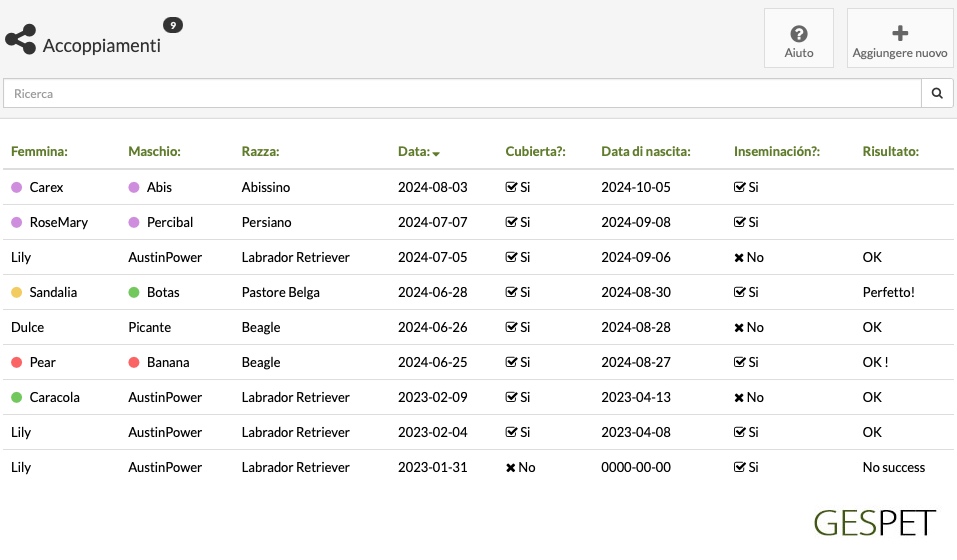This screenshot has height=560, width=957.
Task: Click the magnifier search button
Action: point(937,93)
